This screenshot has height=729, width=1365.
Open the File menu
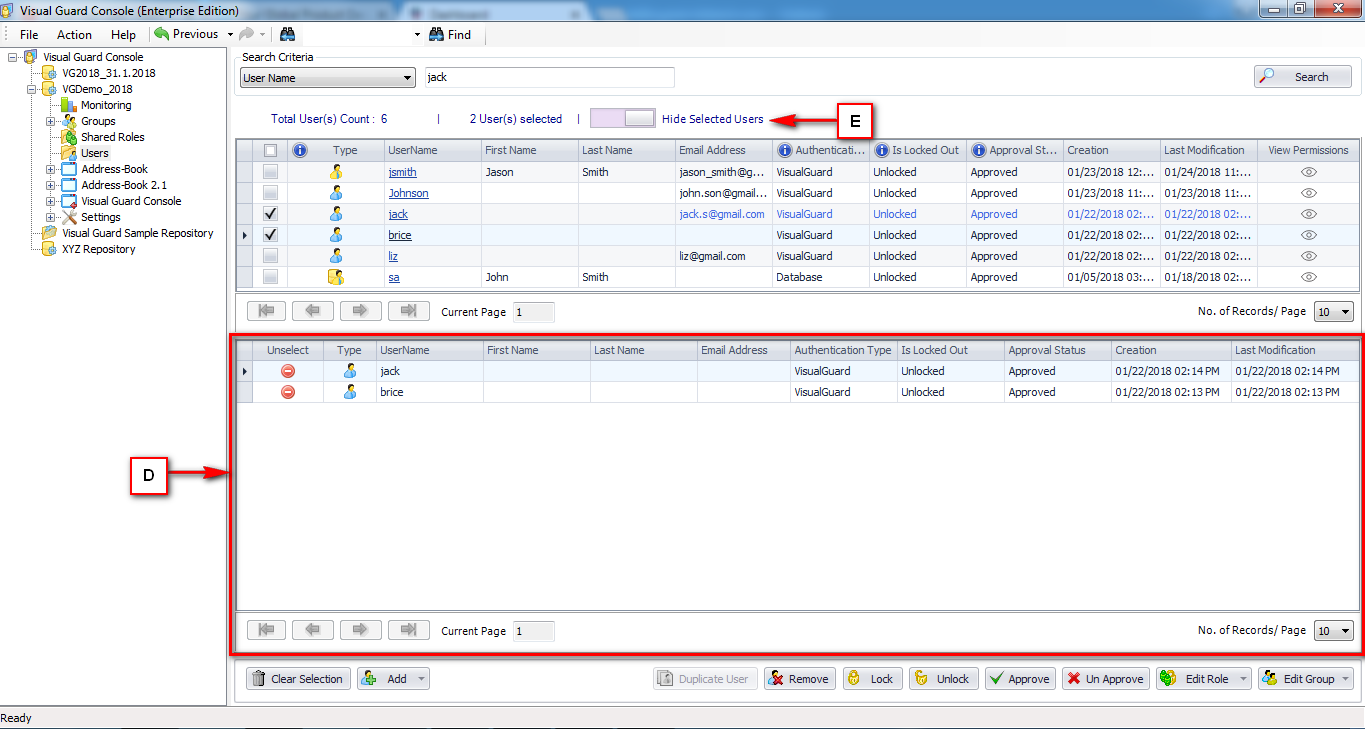click(29, 34)
